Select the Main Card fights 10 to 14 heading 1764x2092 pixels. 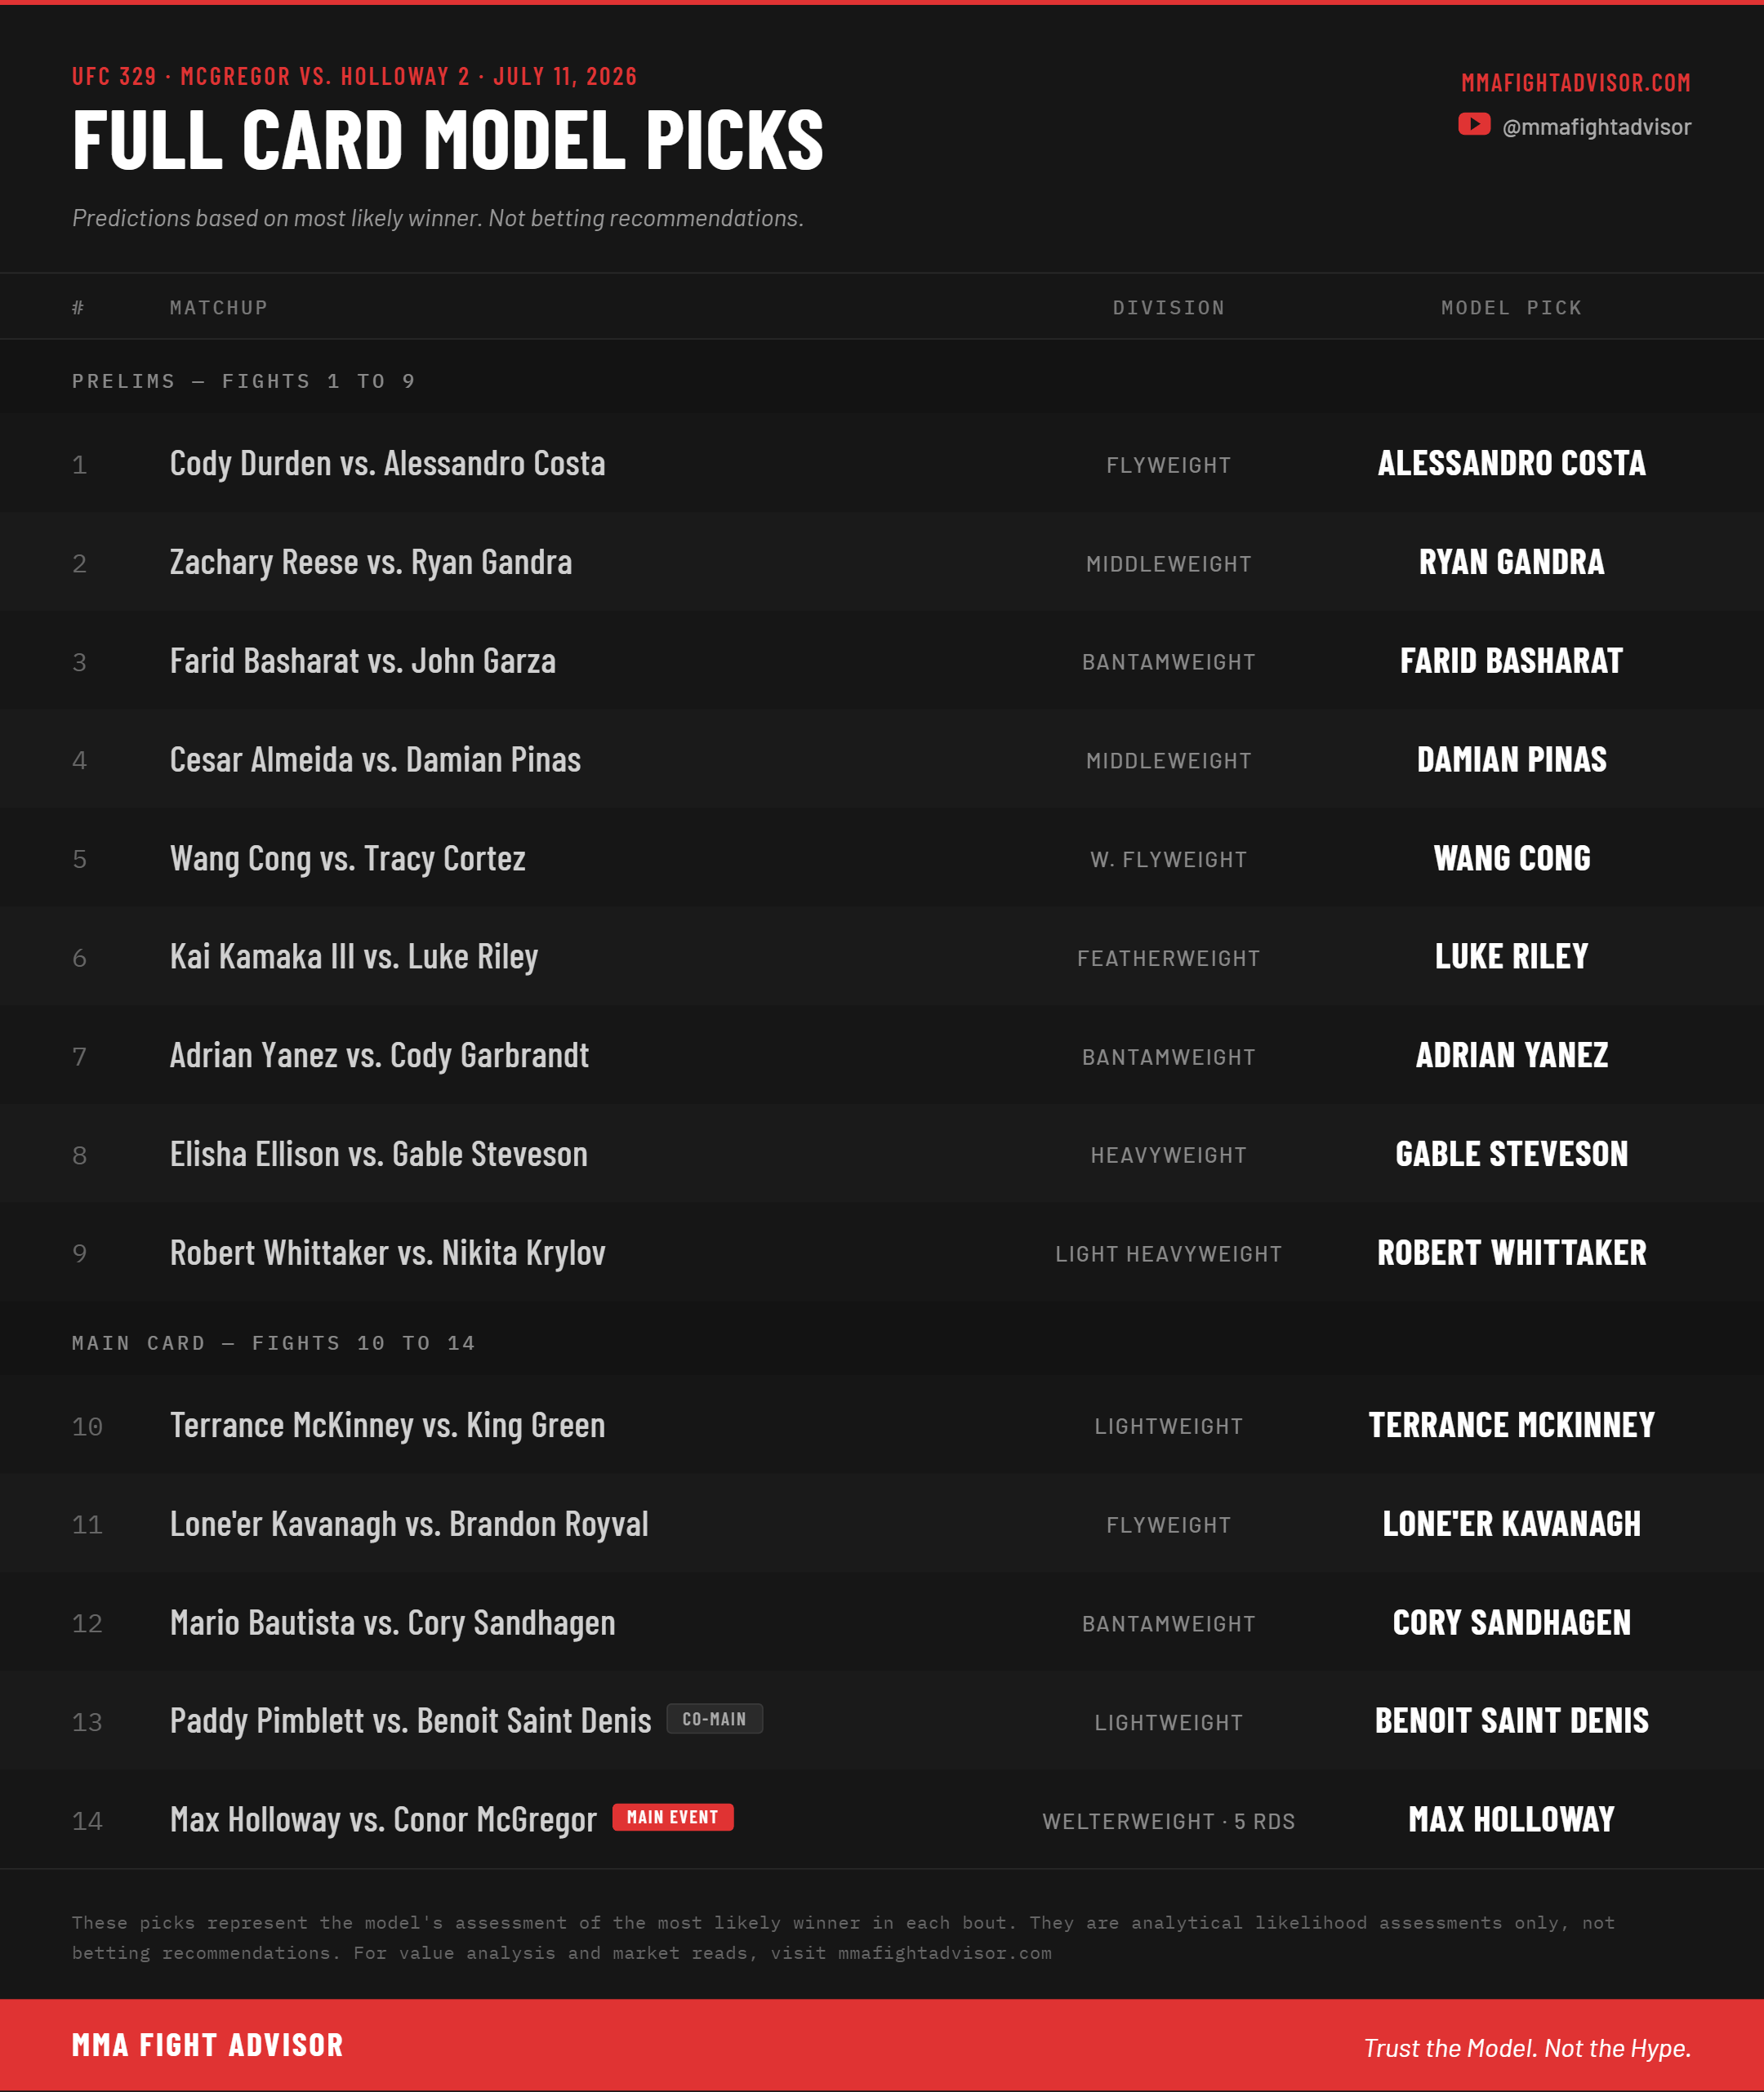[273, 1343]
